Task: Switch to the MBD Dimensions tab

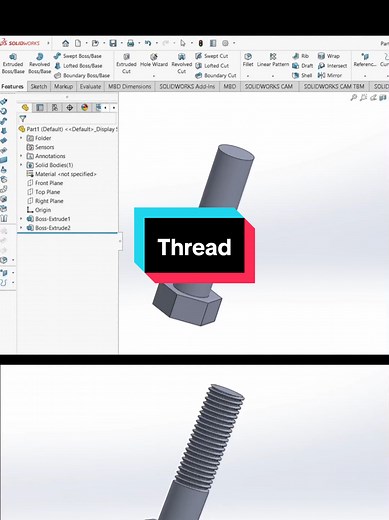Action: (130, 86)
